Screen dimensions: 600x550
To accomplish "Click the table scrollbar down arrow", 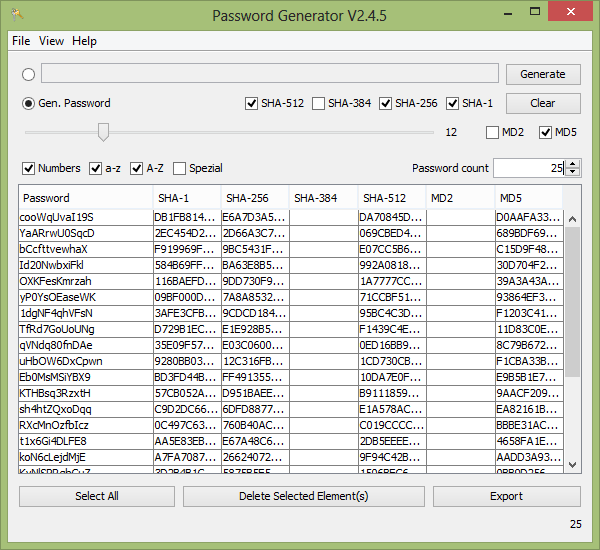I will 572,465.
